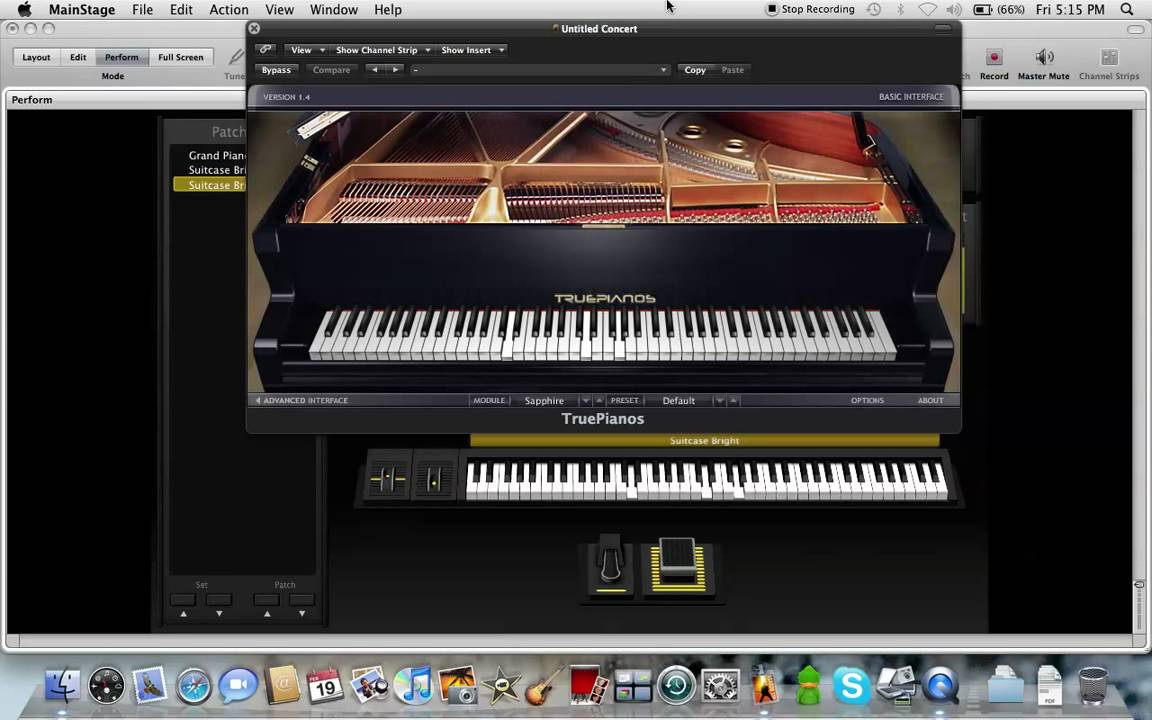Open the Apple menu
Viewport: 1152px width, 720px height.
(x=24, y=10)
